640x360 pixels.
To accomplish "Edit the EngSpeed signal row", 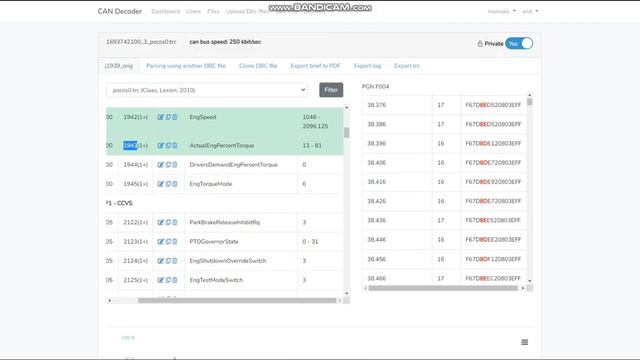I will pos(160,117).
